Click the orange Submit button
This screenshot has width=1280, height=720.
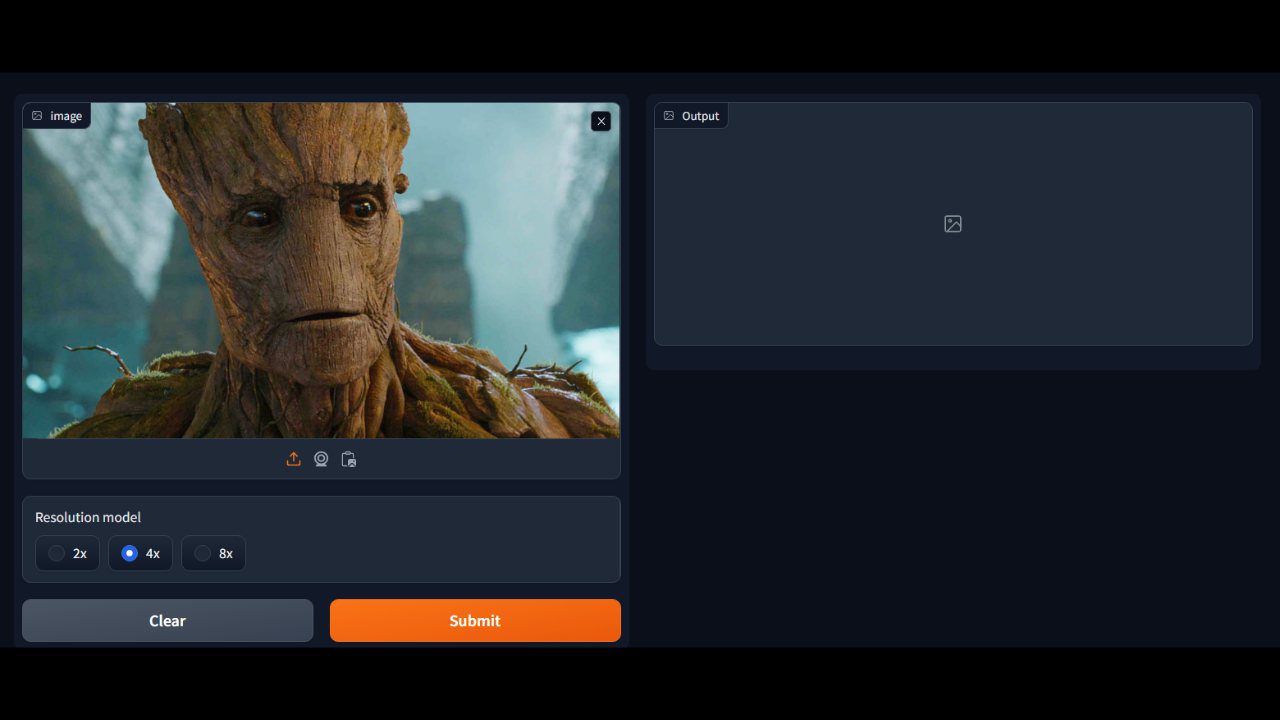click(475, 620)
